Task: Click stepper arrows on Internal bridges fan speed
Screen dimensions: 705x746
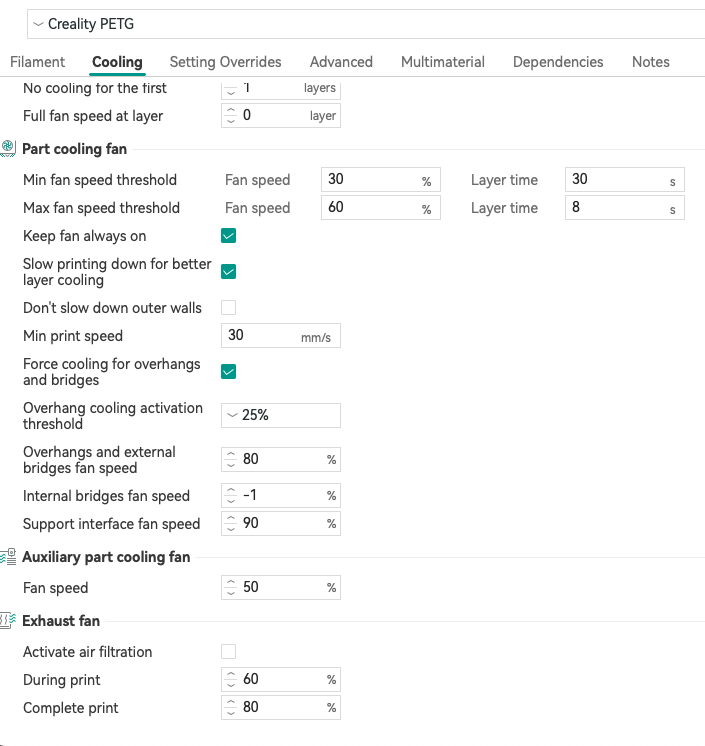Action: point(231,496)
